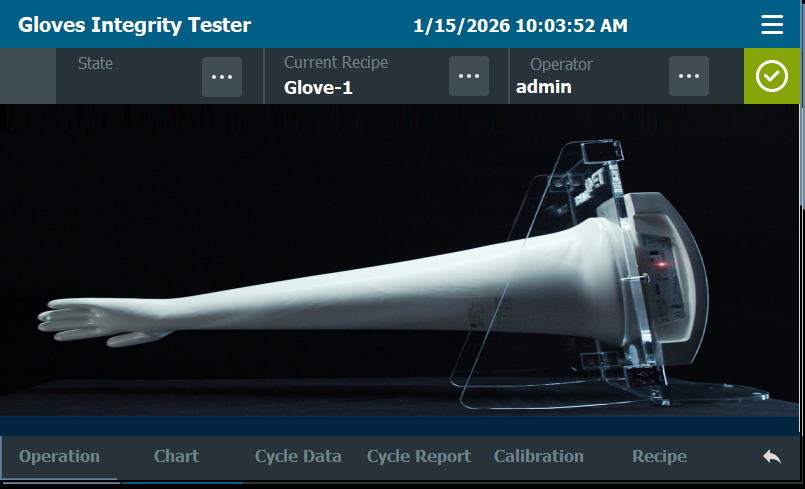Image resolution: width=805 pixels, height=489 pixels.
Task: Open Current Recipe ellipsis button
Action: pos(469,76)
